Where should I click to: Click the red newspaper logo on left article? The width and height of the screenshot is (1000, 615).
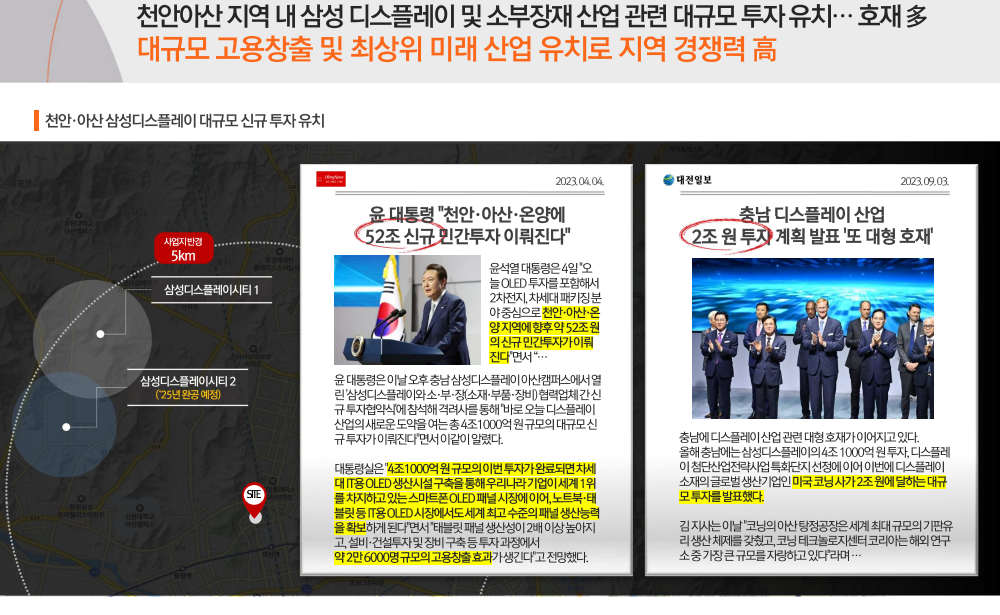pyautogui.click(x=330, y=179)
